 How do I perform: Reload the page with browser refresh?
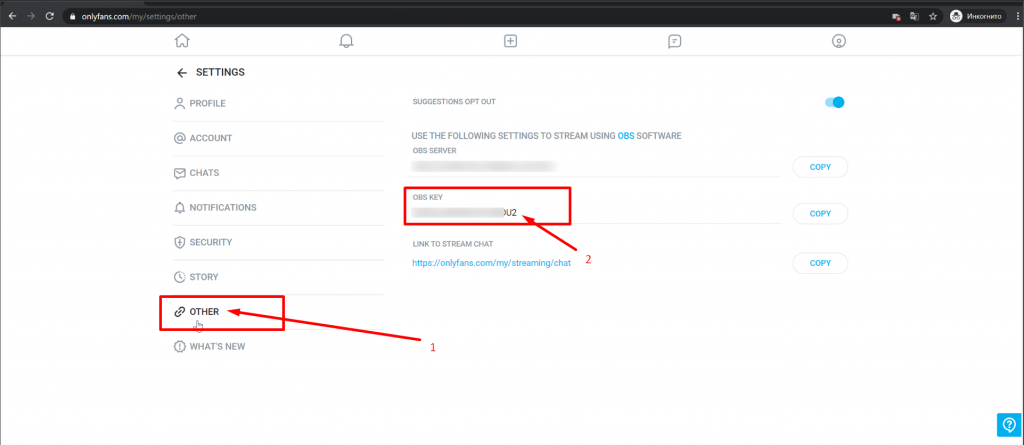pyautogui.click(x=50, y=16)
